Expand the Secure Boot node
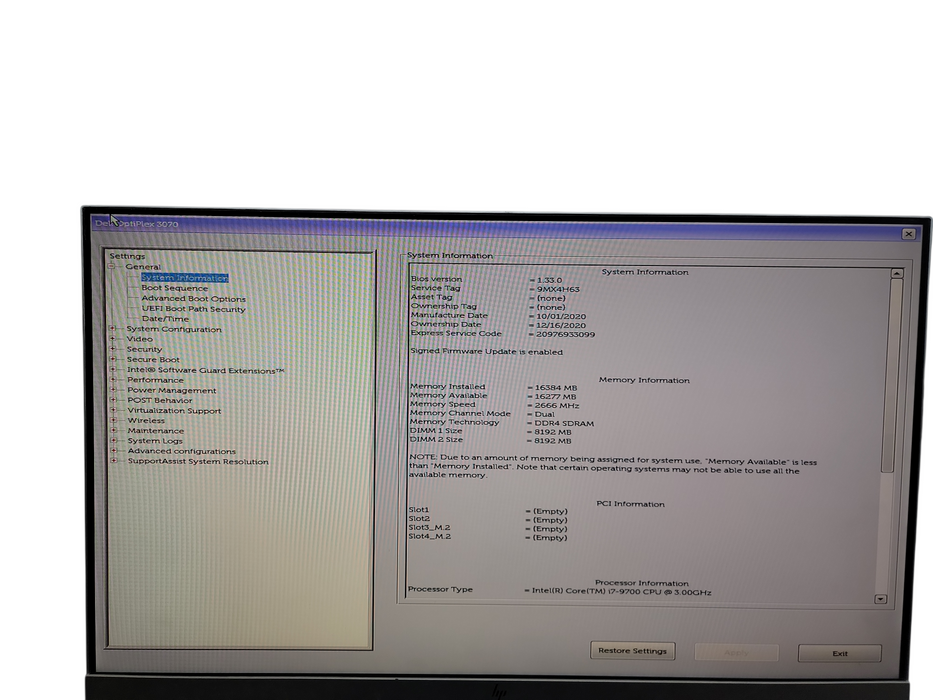 pos(112,359)
